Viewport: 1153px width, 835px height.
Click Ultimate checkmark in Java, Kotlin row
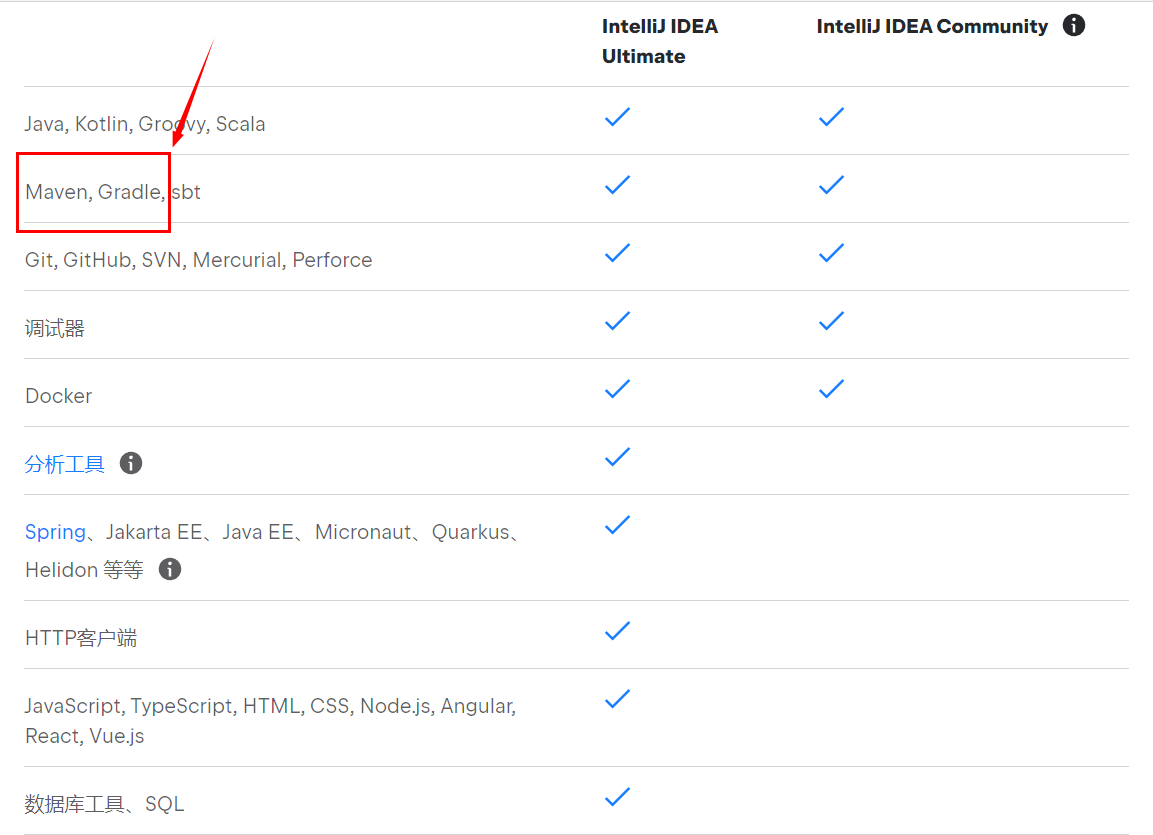[617, 117]
